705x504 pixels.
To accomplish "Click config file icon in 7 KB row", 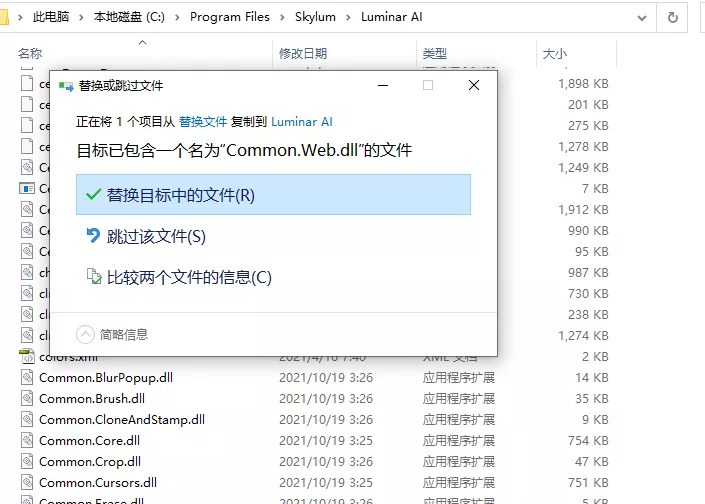I will pyautogui.click(x=27, y=188).
